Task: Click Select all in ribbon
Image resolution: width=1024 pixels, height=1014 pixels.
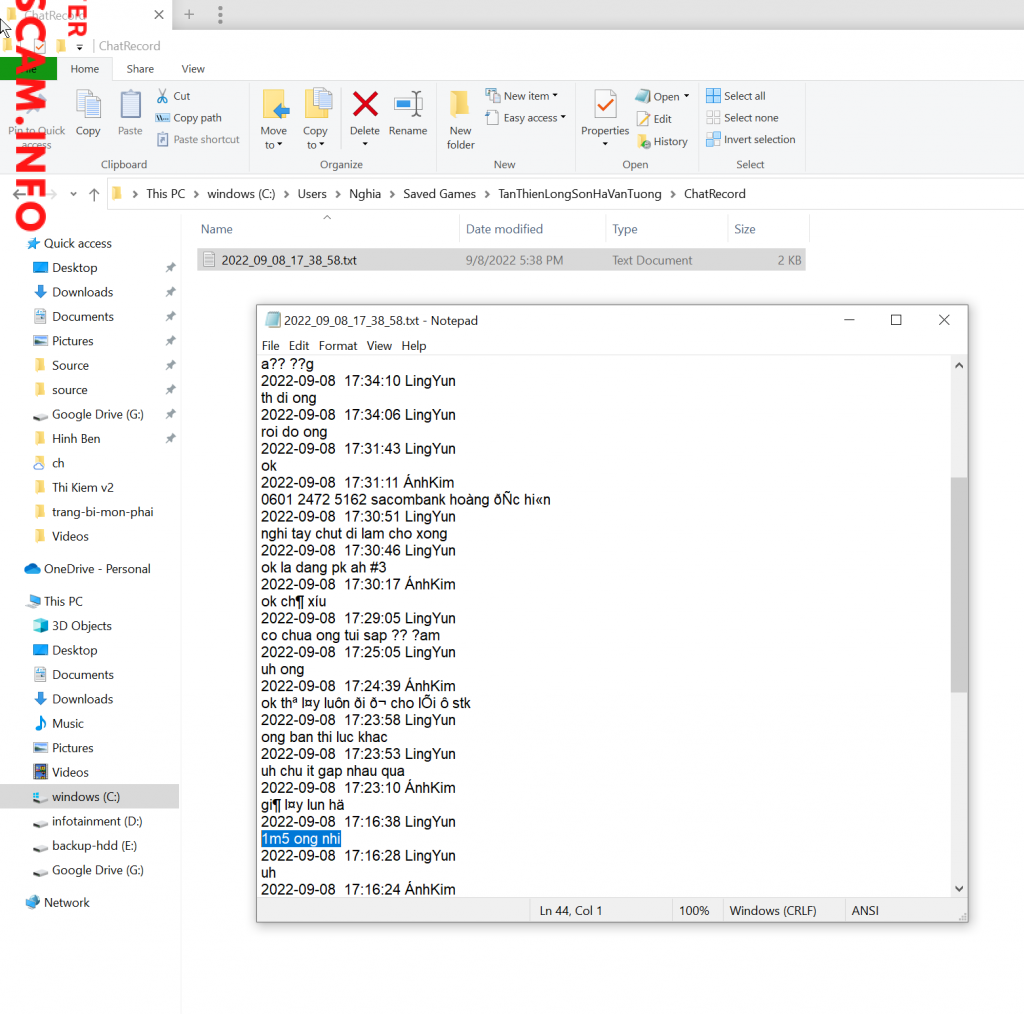Action: point(736,96)
